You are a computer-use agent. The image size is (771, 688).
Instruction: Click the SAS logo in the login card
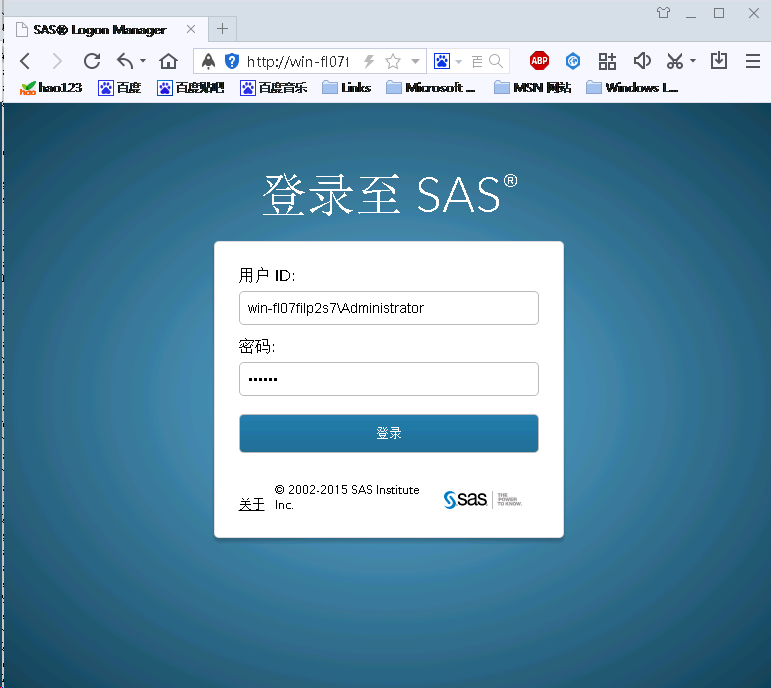click(482, 500)
